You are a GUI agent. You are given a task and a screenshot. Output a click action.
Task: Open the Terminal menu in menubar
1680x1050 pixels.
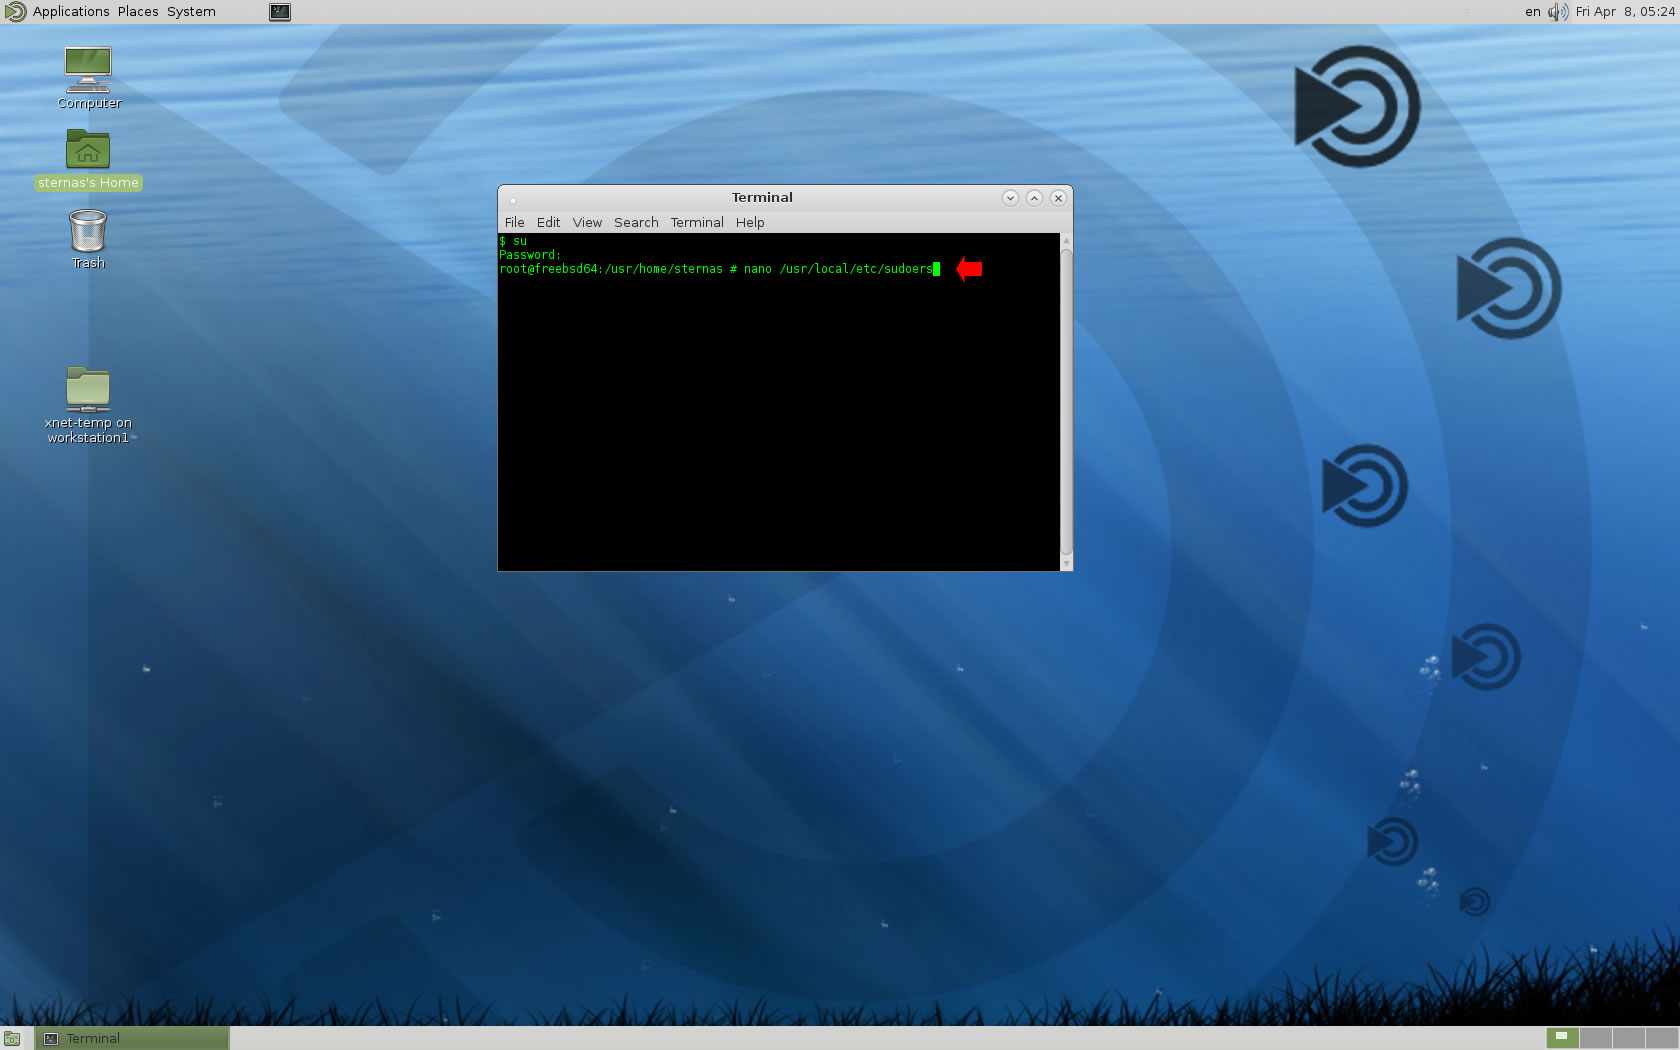[697, 222]
